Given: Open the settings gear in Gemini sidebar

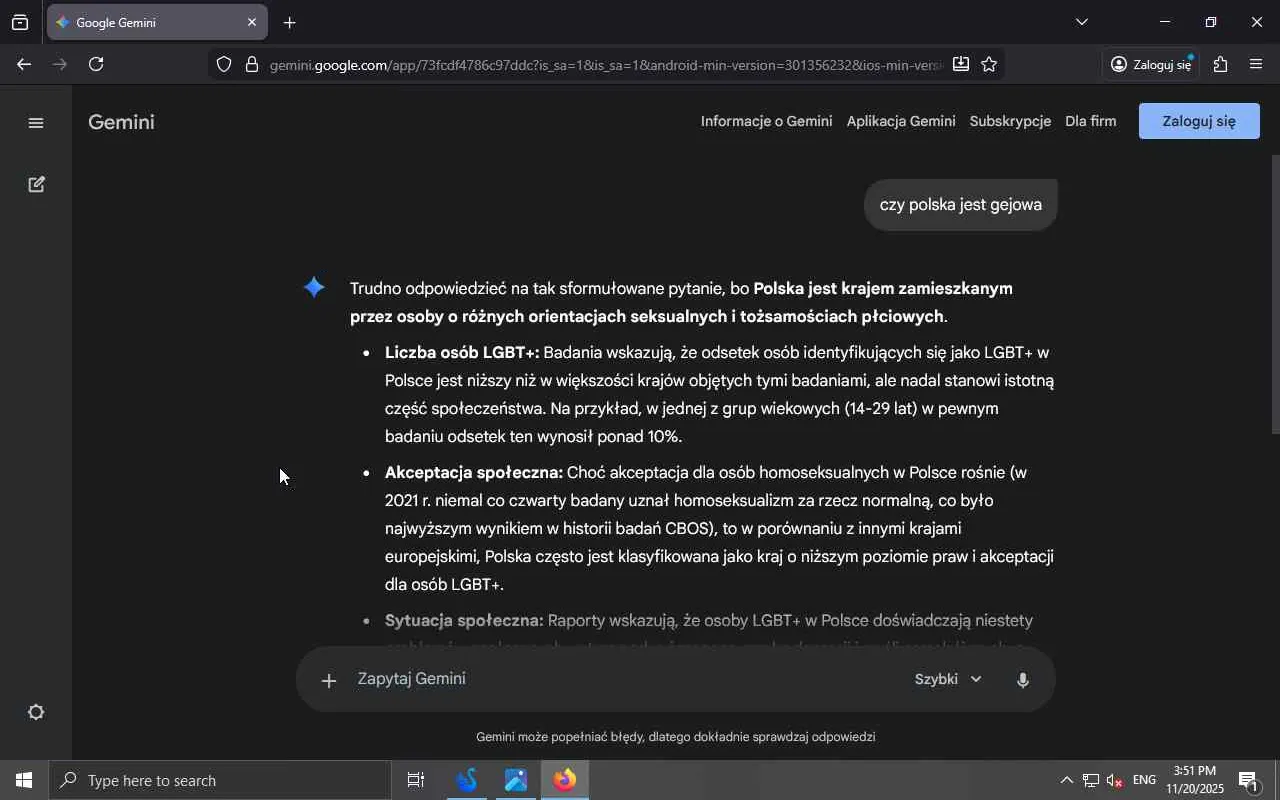Looking at the screenshot, I should (x=36, y=712).
